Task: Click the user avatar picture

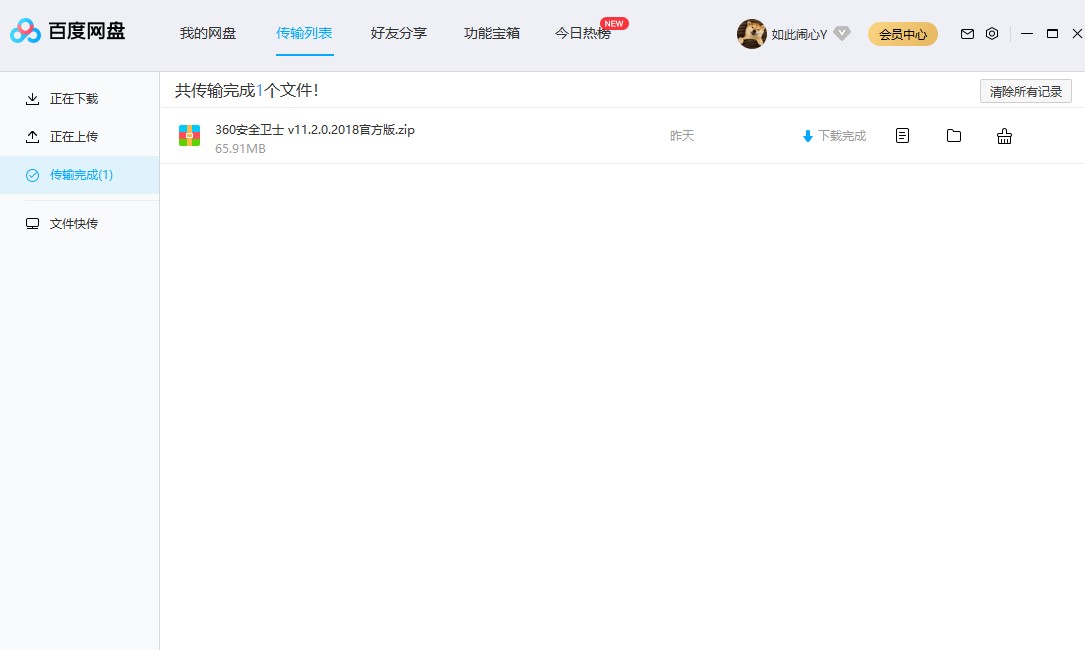Action: point(752,33)
